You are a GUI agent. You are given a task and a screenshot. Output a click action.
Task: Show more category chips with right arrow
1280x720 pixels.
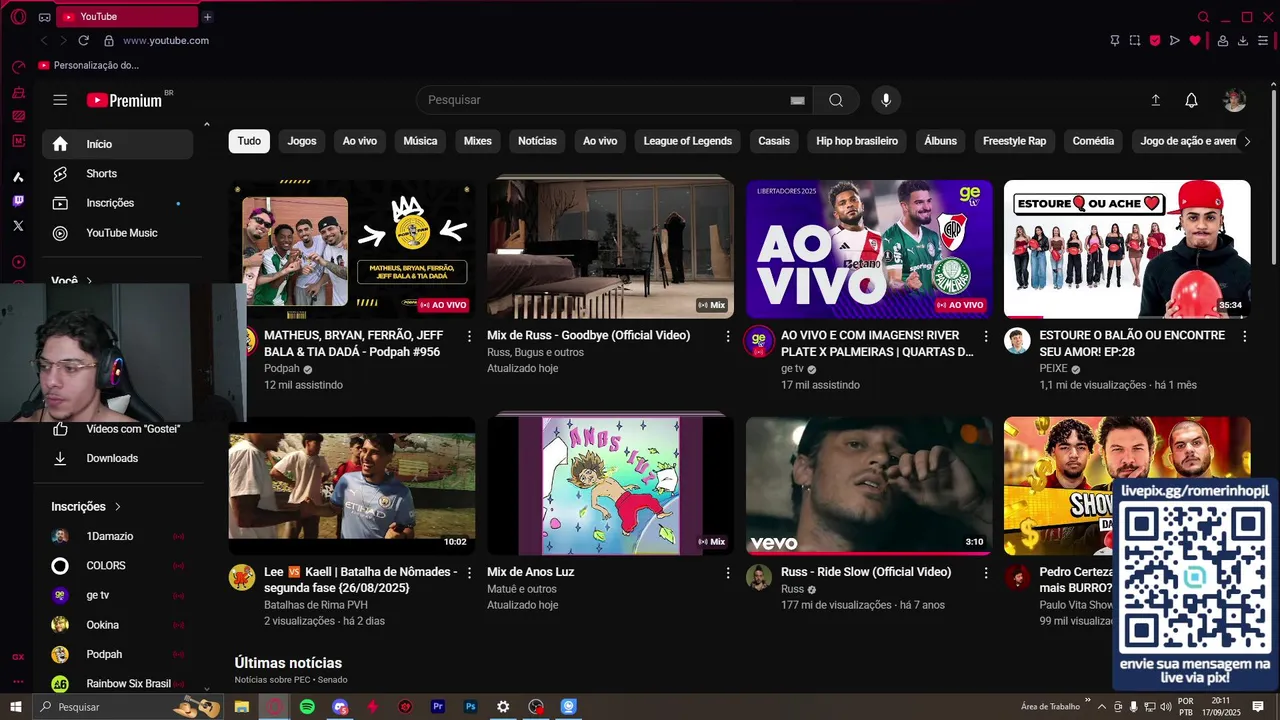[x=1246, y=142]
